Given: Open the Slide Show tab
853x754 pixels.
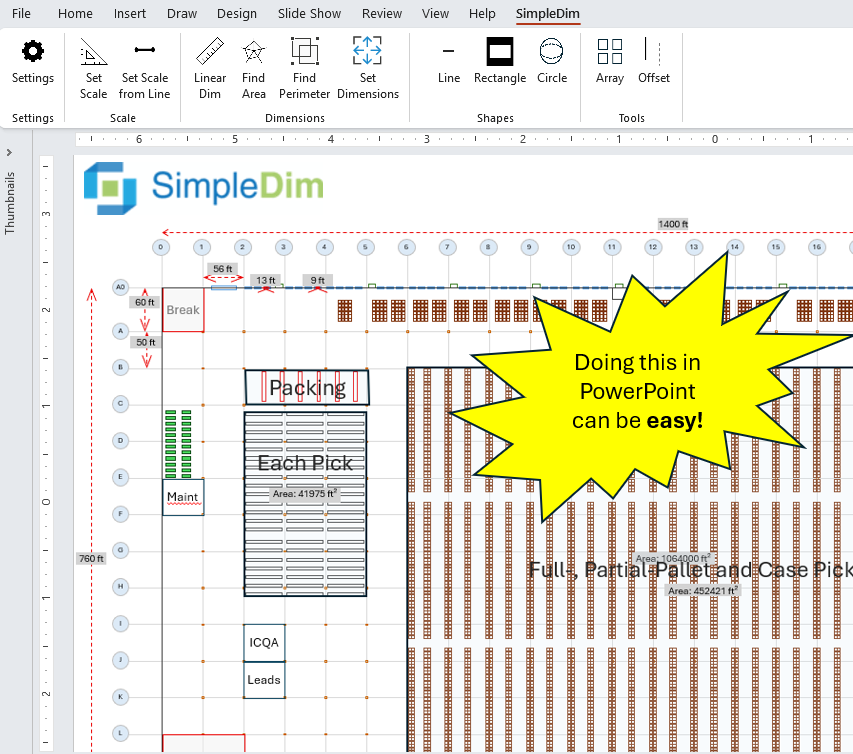Looking at the screenshot, I should point(309,14).
